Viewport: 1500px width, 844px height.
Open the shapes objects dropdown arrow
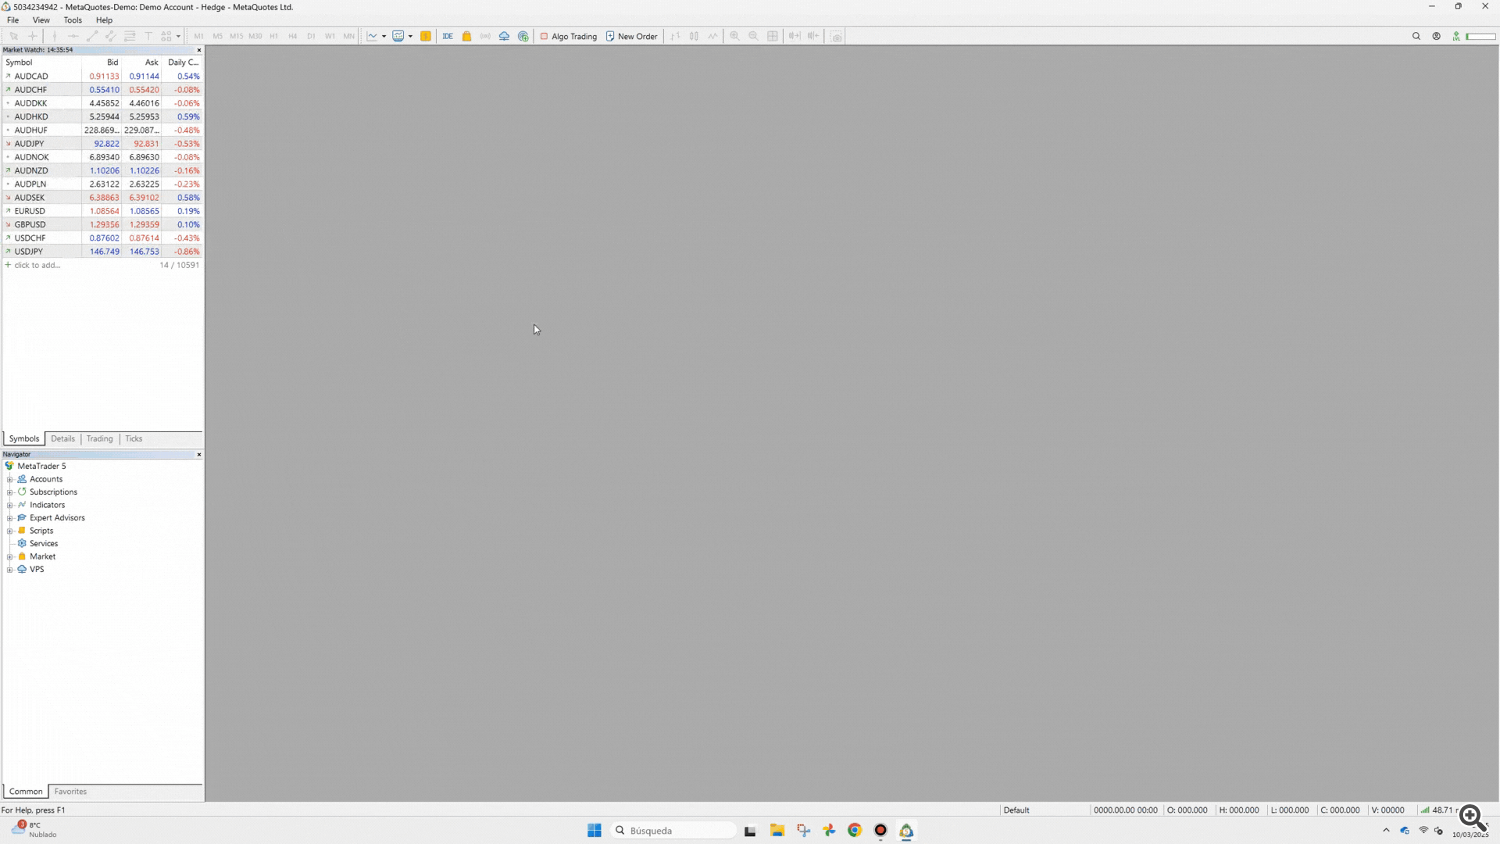coord(178,36)
